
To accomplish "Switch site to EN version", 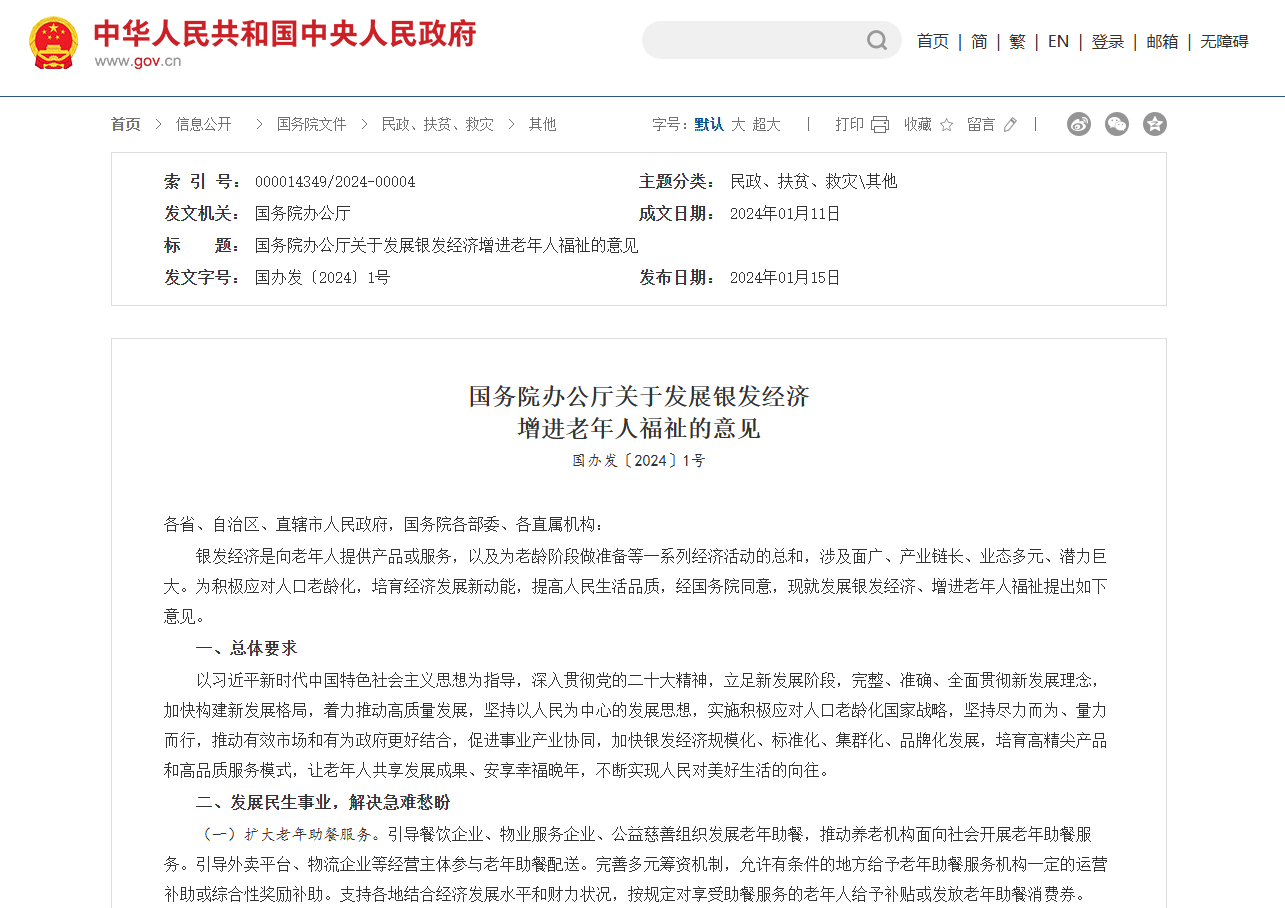I will [1058, 41].
